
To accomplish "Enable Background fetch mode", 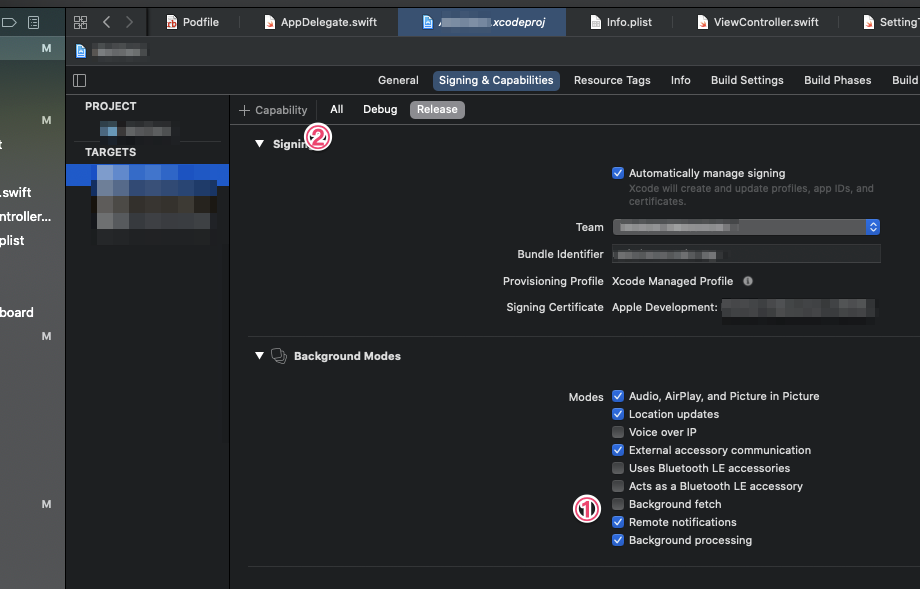I will (618, 504).
